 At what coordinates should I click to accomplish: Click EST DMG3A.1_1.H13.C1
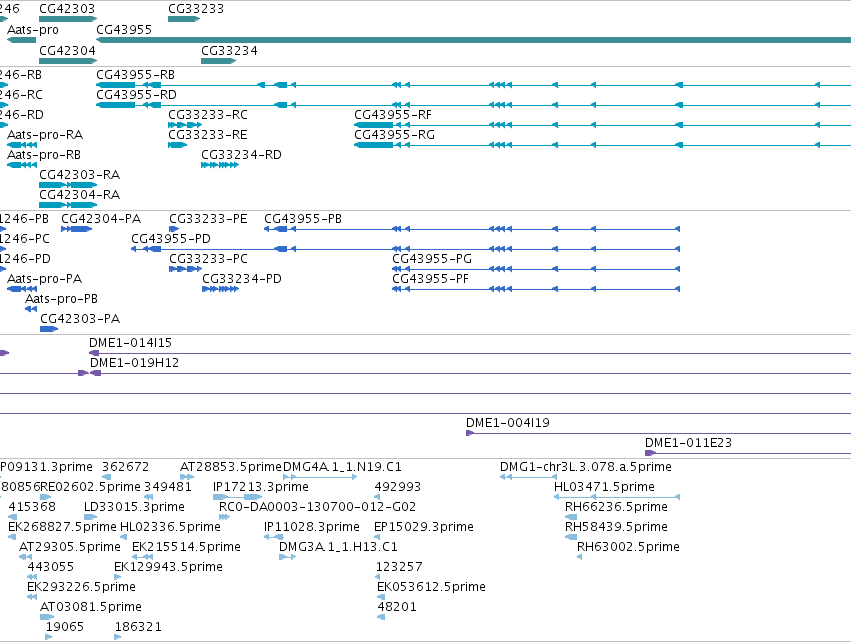point(338,547)
